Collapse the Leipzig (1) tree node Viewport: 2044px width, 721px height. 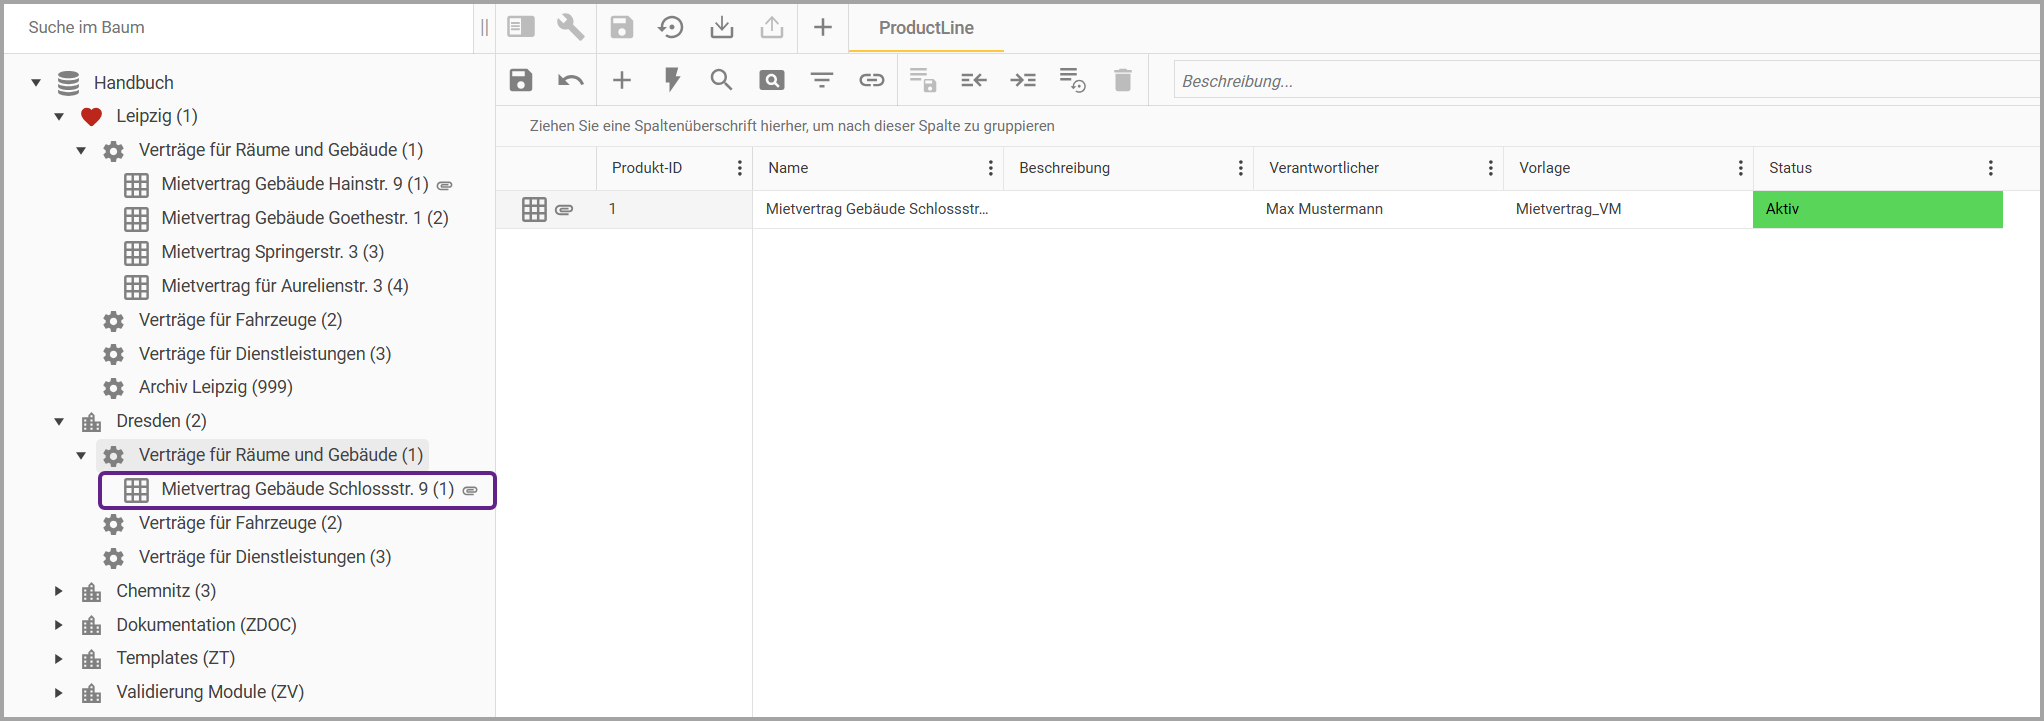(x=59, y=116)
